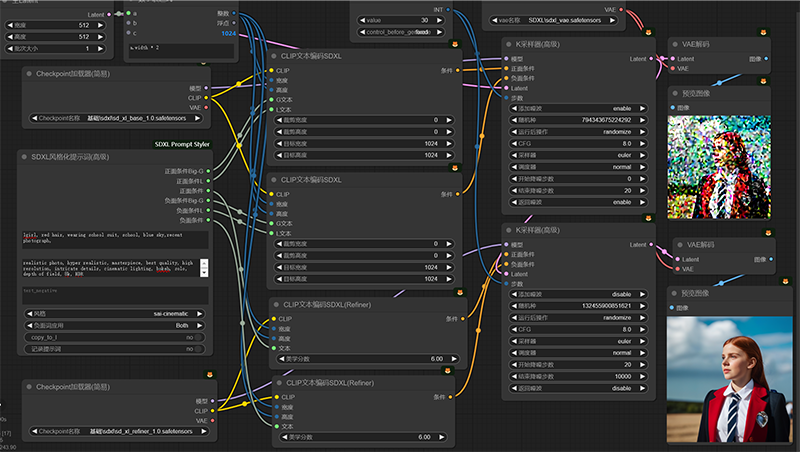Viewport: 800px width, 452px height.
Task: Click the 高度 512 field in the Latent node
Action: click(x=55, y=37)
